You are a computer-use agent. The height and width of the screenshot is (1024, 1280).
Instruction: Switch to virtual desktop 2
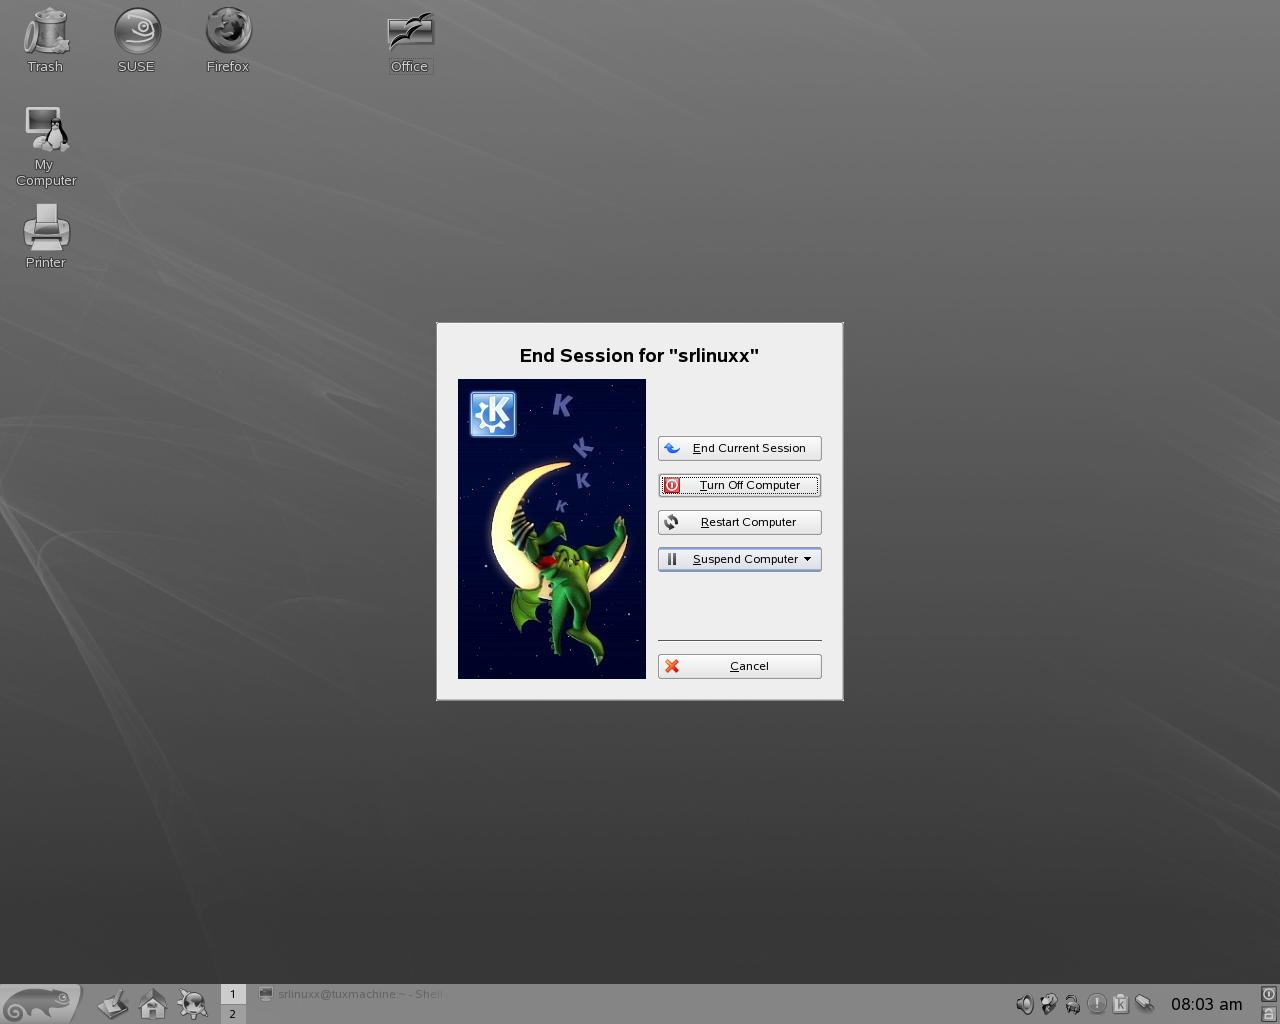(x=233, y=1014)
